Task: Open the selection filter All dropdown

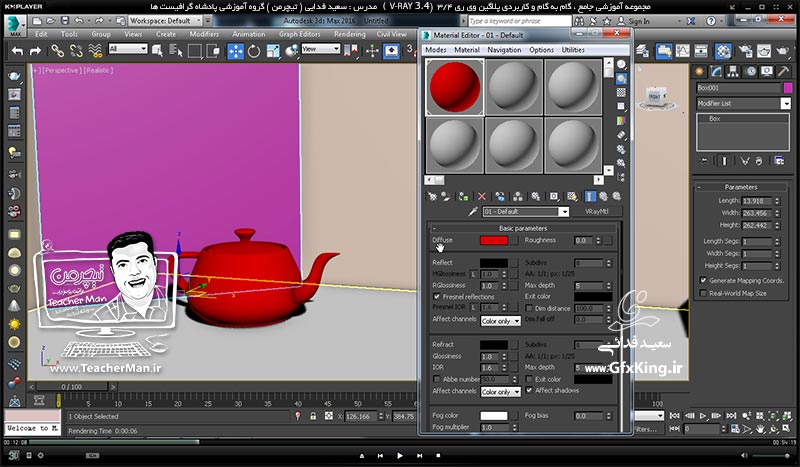Action: 128,49
